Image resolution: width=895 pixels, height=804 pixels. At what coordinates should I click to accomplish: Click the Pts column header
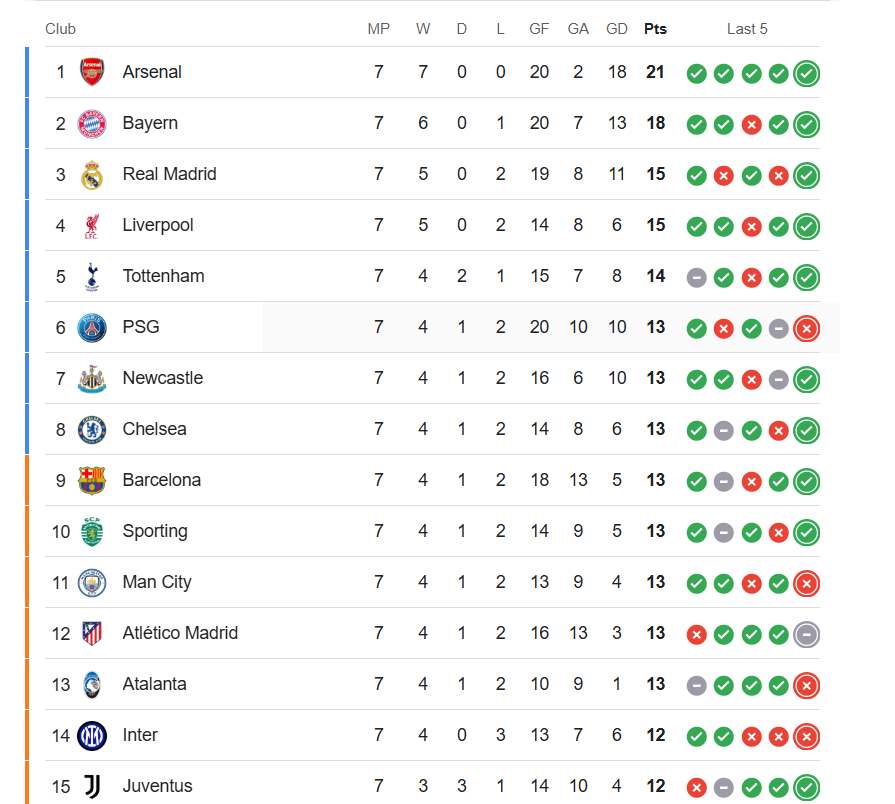coord(655,29)
